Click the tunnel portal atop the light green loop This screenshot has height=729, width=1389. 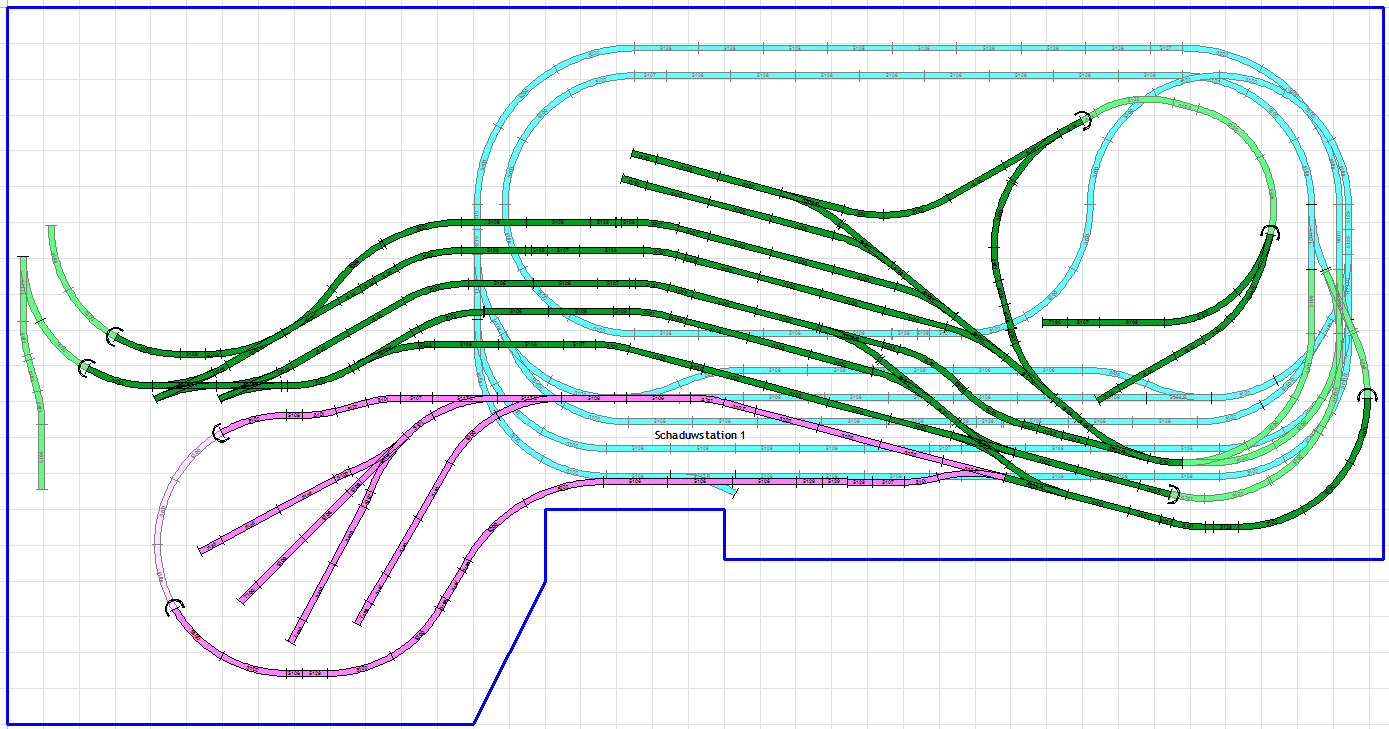(1082, 121)
